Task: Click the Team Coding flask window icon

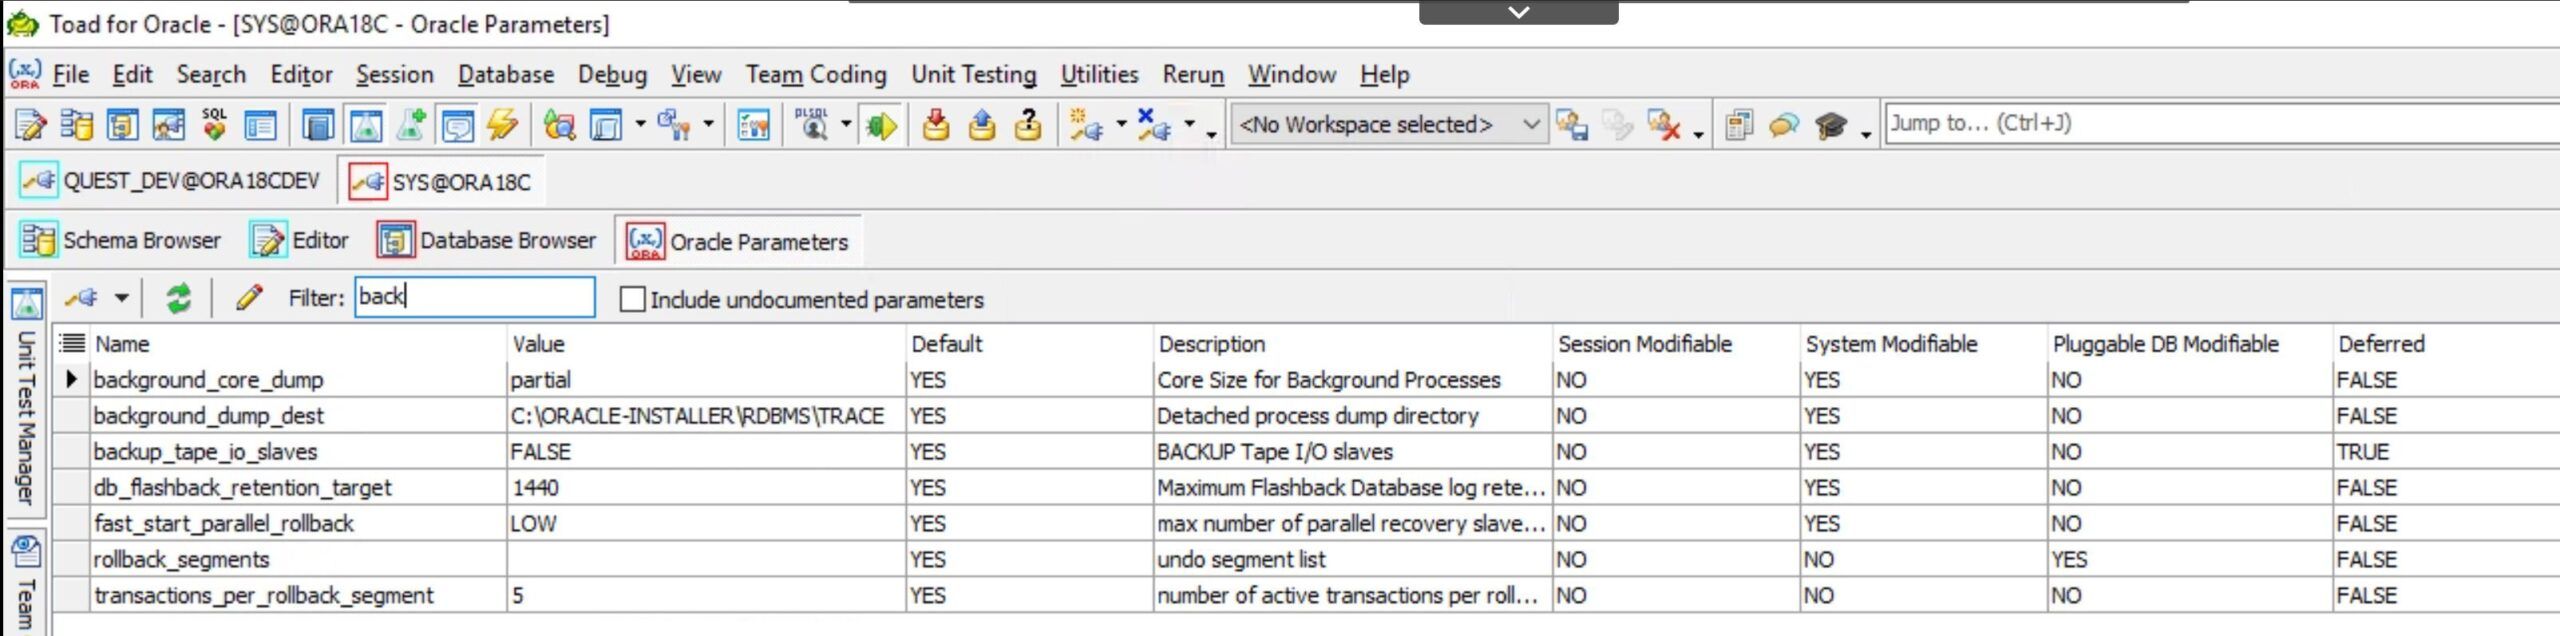Action: tap(366, 126)
